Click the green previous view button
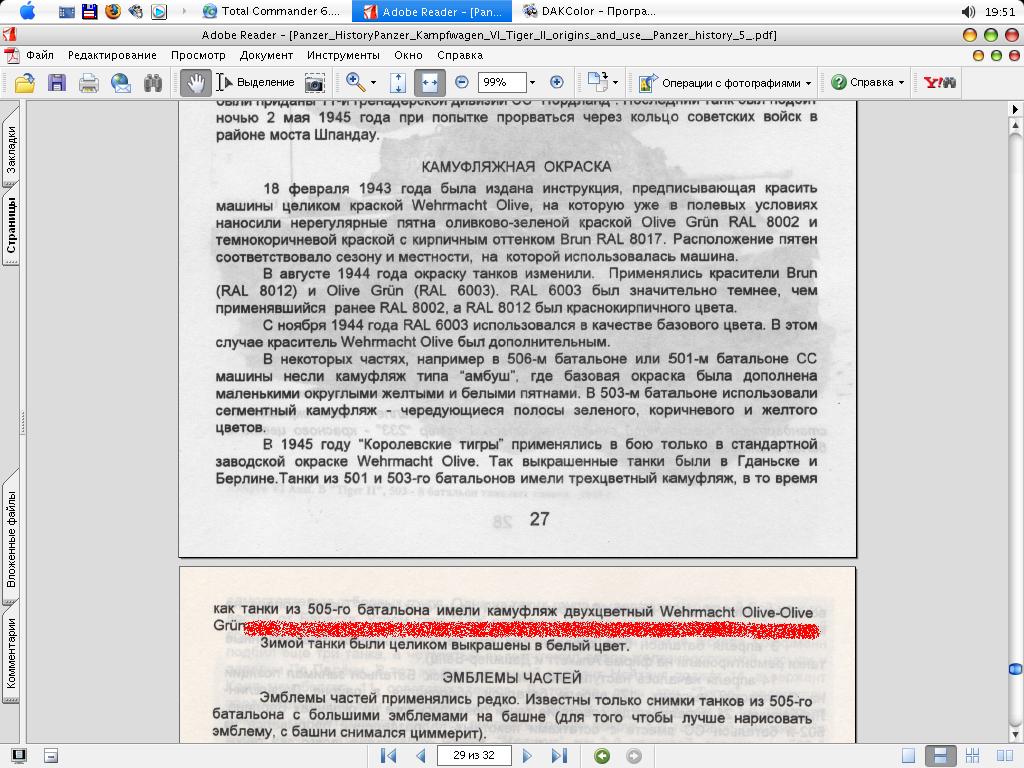1024x768 pixels. 601,756
